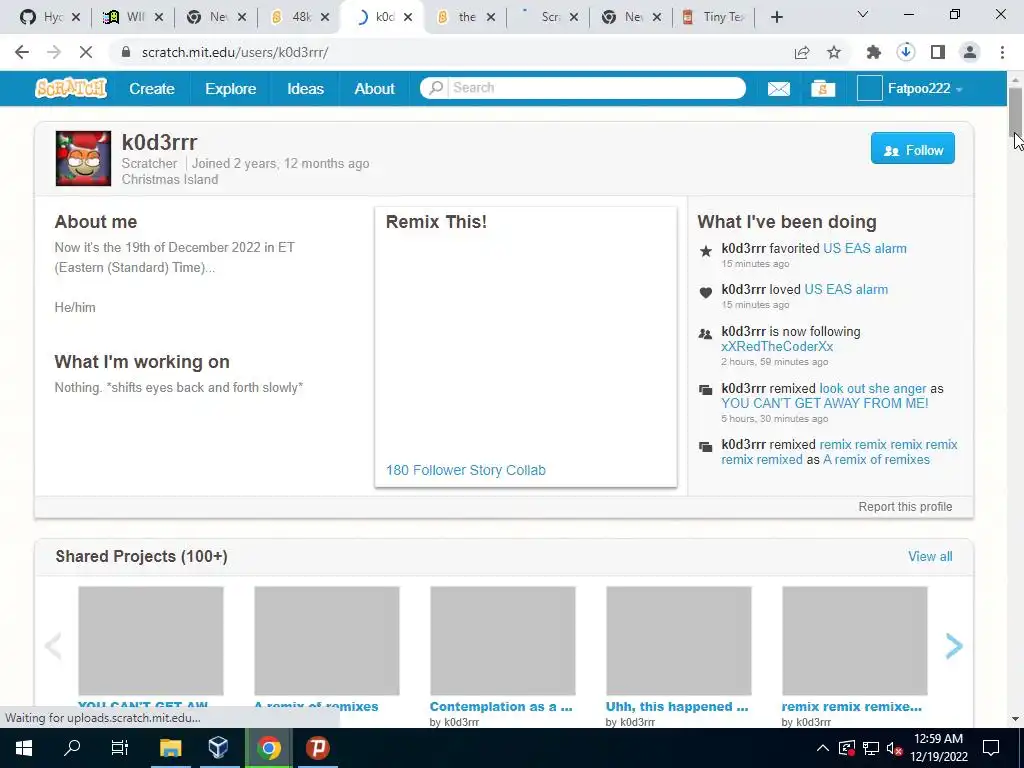Click the browser back arrow
1024x768 pixels.
pyautogui.click(x=22, y=52)
